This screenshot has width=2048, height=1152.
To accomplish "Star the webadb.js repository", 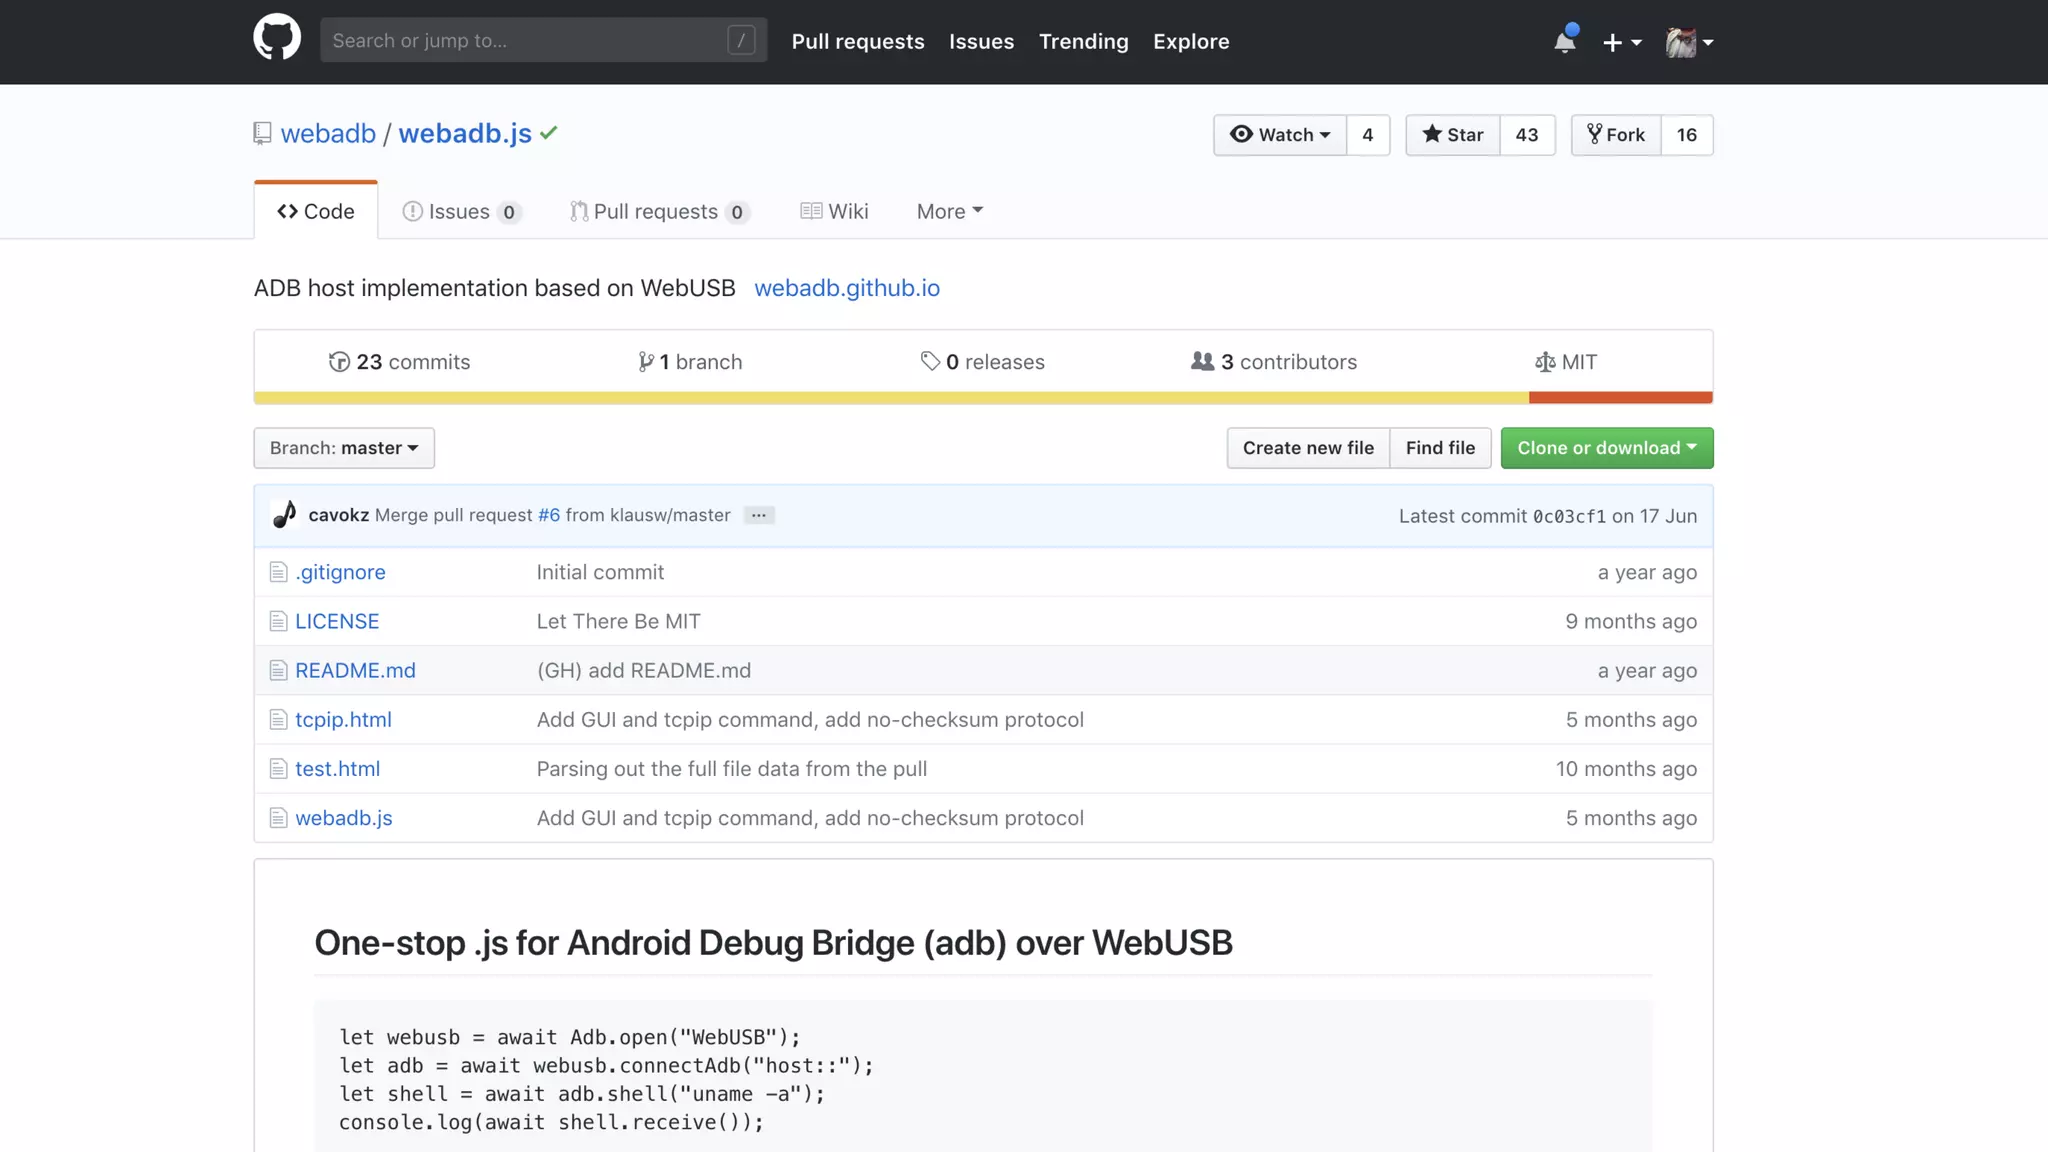I will tap(1453, 135).
